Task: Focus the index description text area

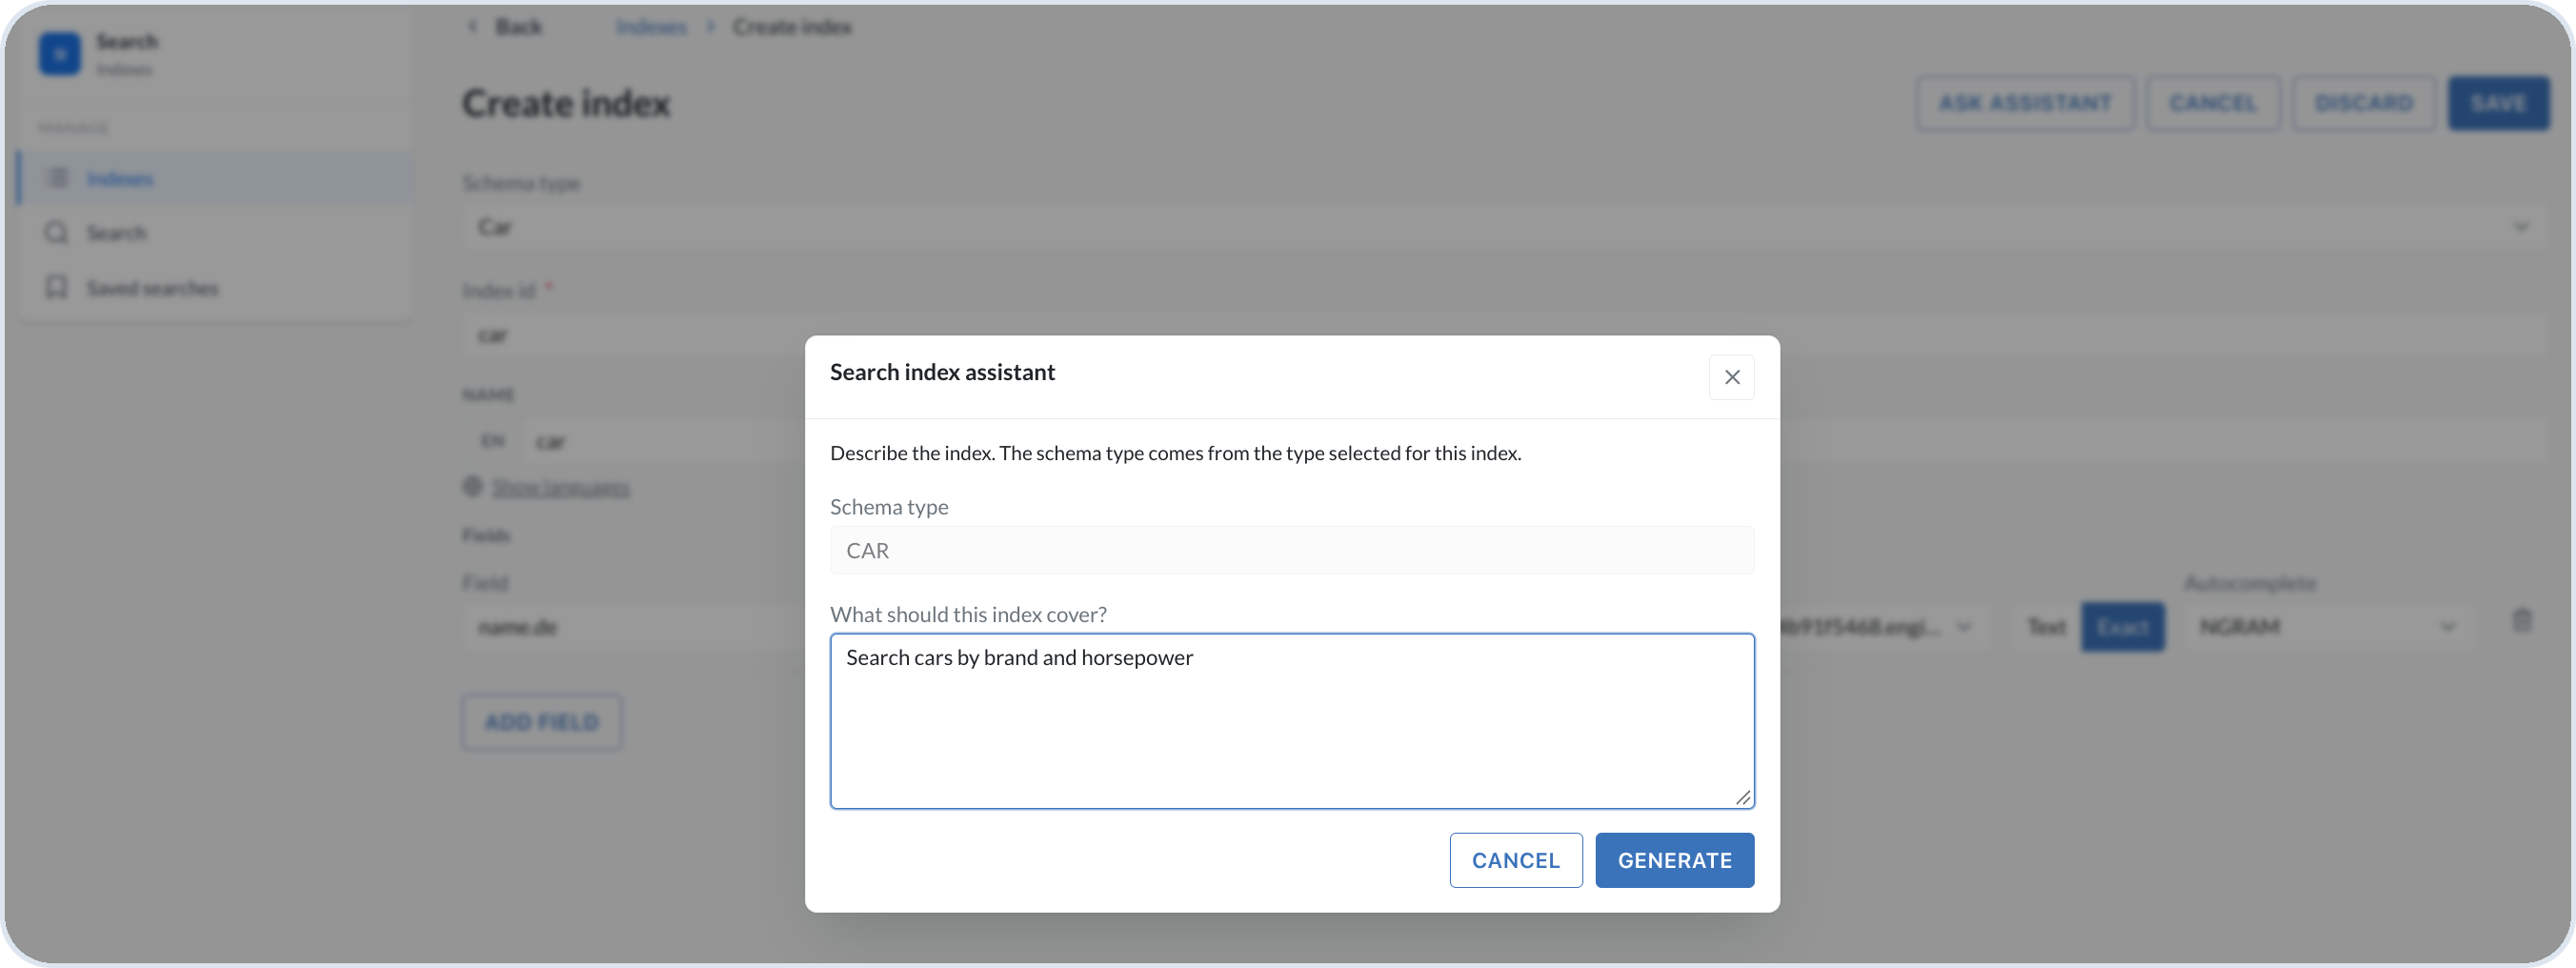Action: click(x=1291, y=720)
